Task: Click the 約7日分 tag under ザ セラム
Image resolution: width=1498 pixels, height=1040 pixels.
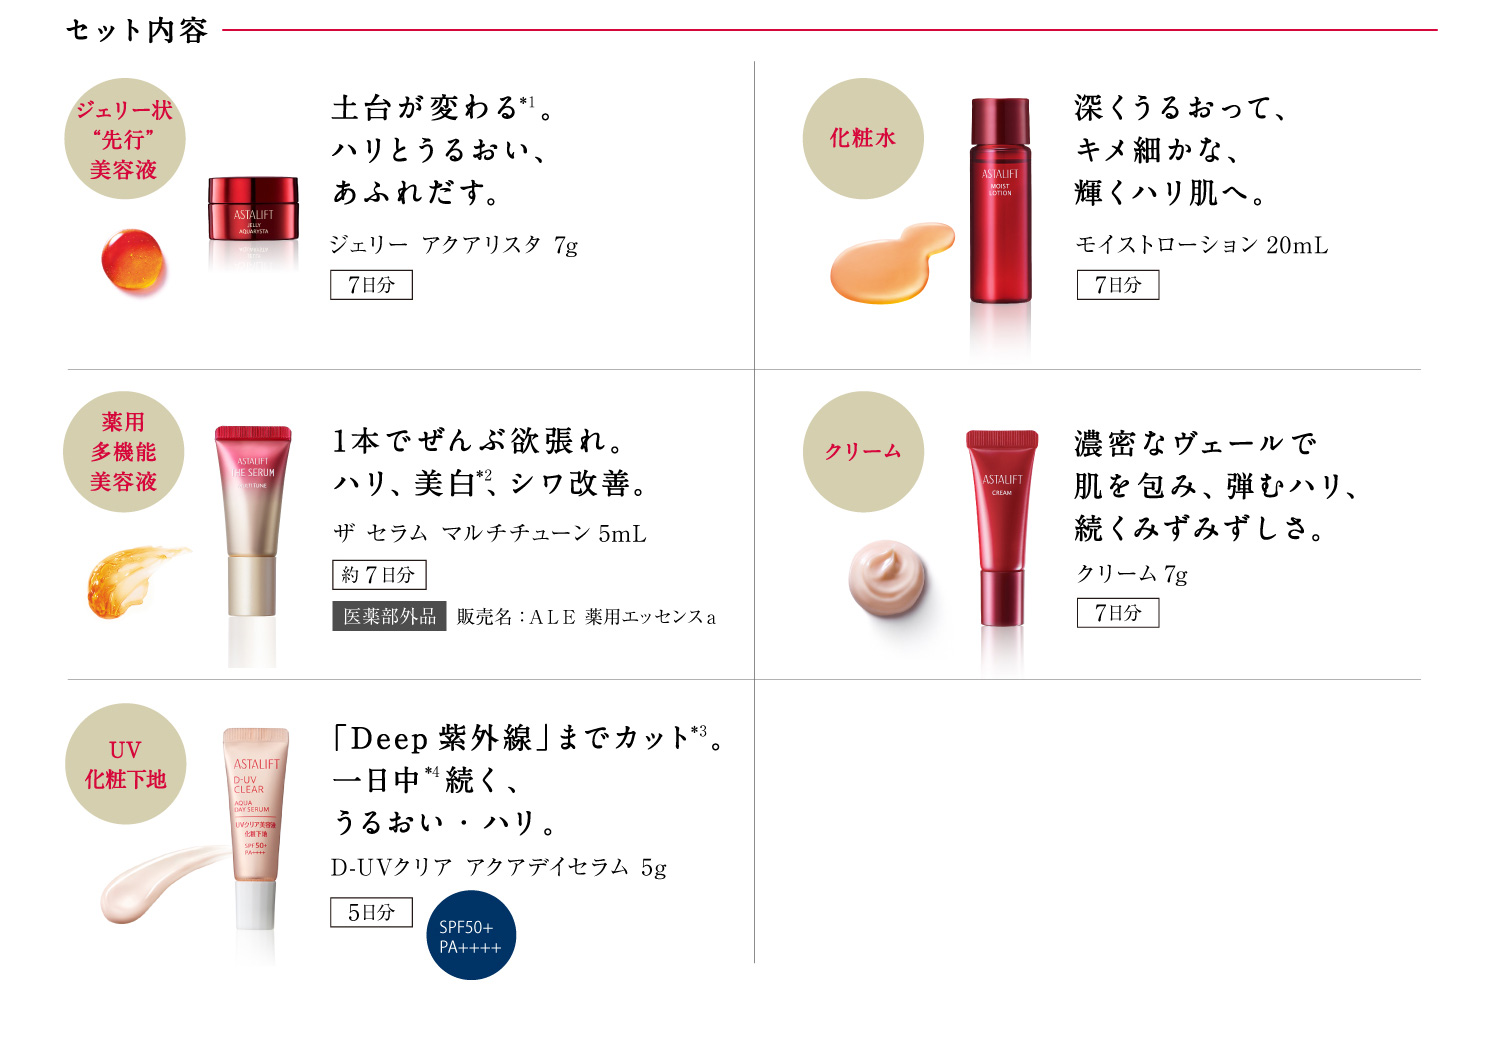Action: tap(379, 574)
